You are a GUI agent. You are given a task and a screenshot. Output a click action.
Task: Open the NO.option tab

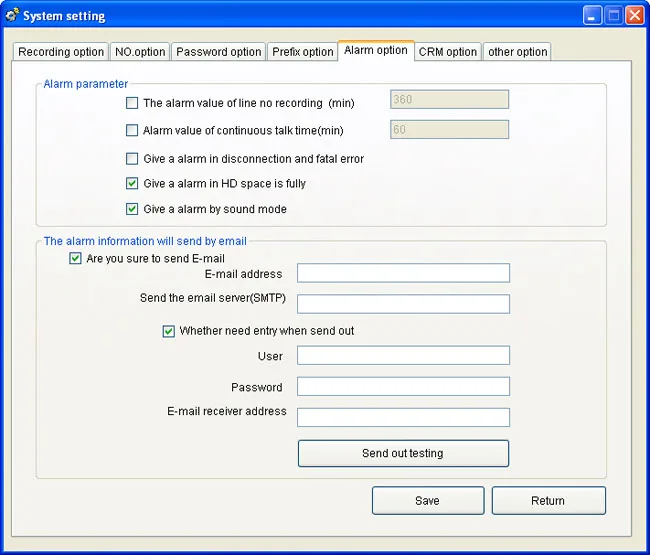click(x=140, y=52)
